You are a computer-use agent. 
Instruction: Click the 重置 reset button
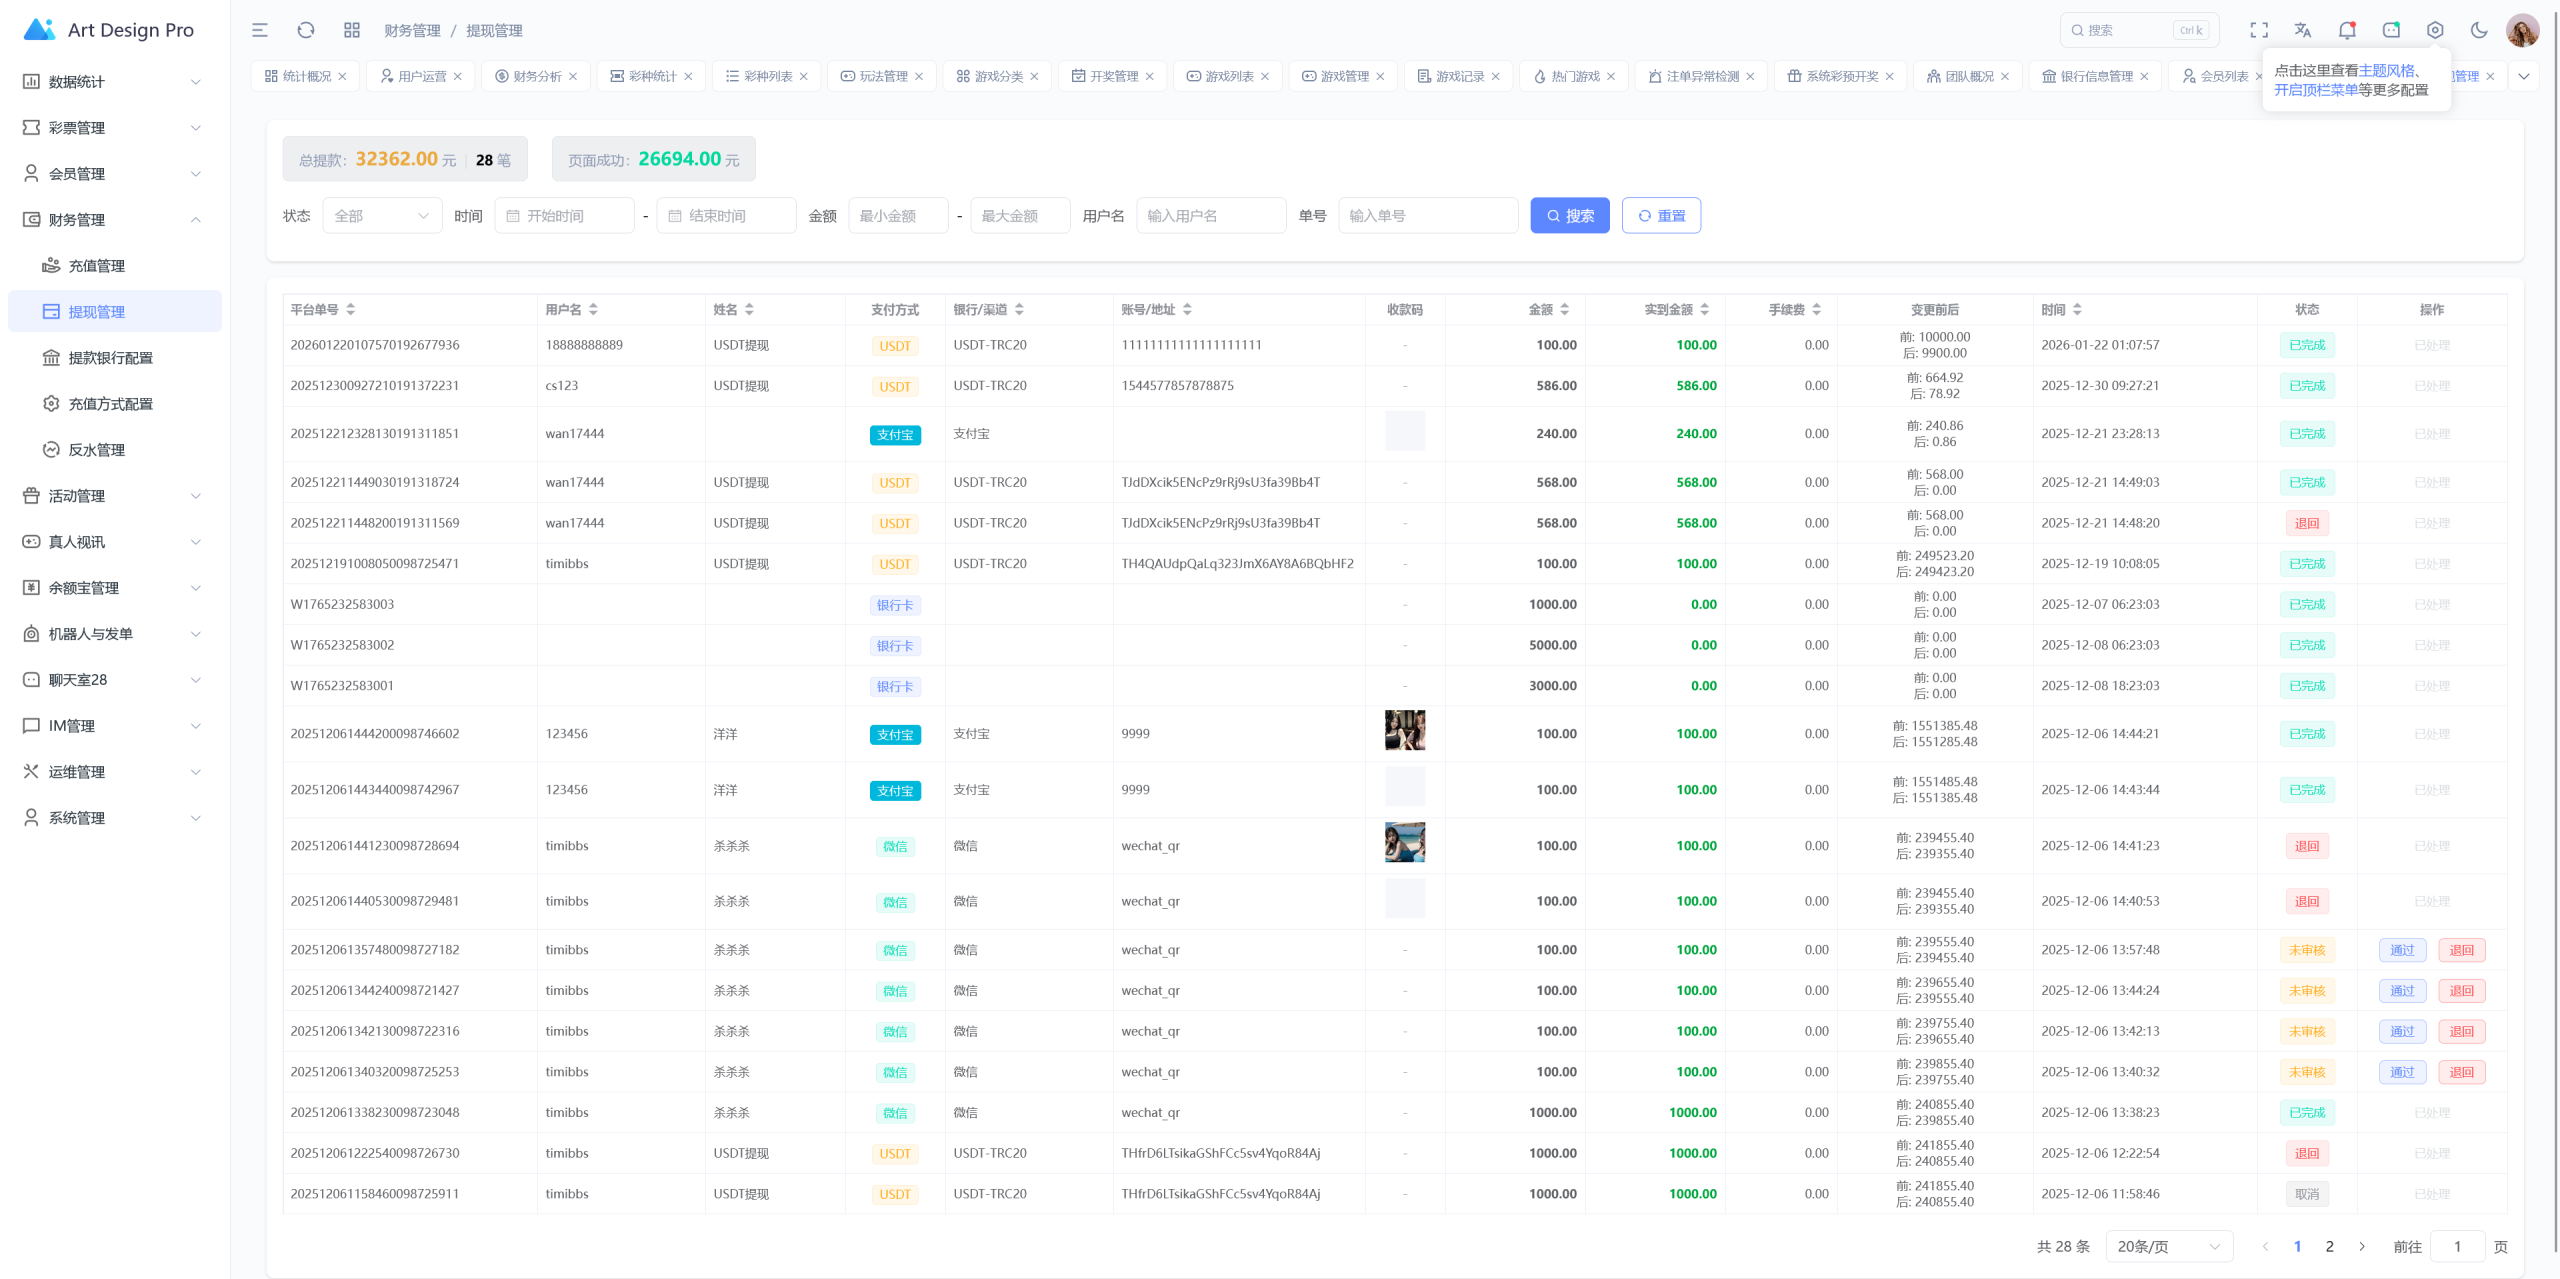[1661, 216]
